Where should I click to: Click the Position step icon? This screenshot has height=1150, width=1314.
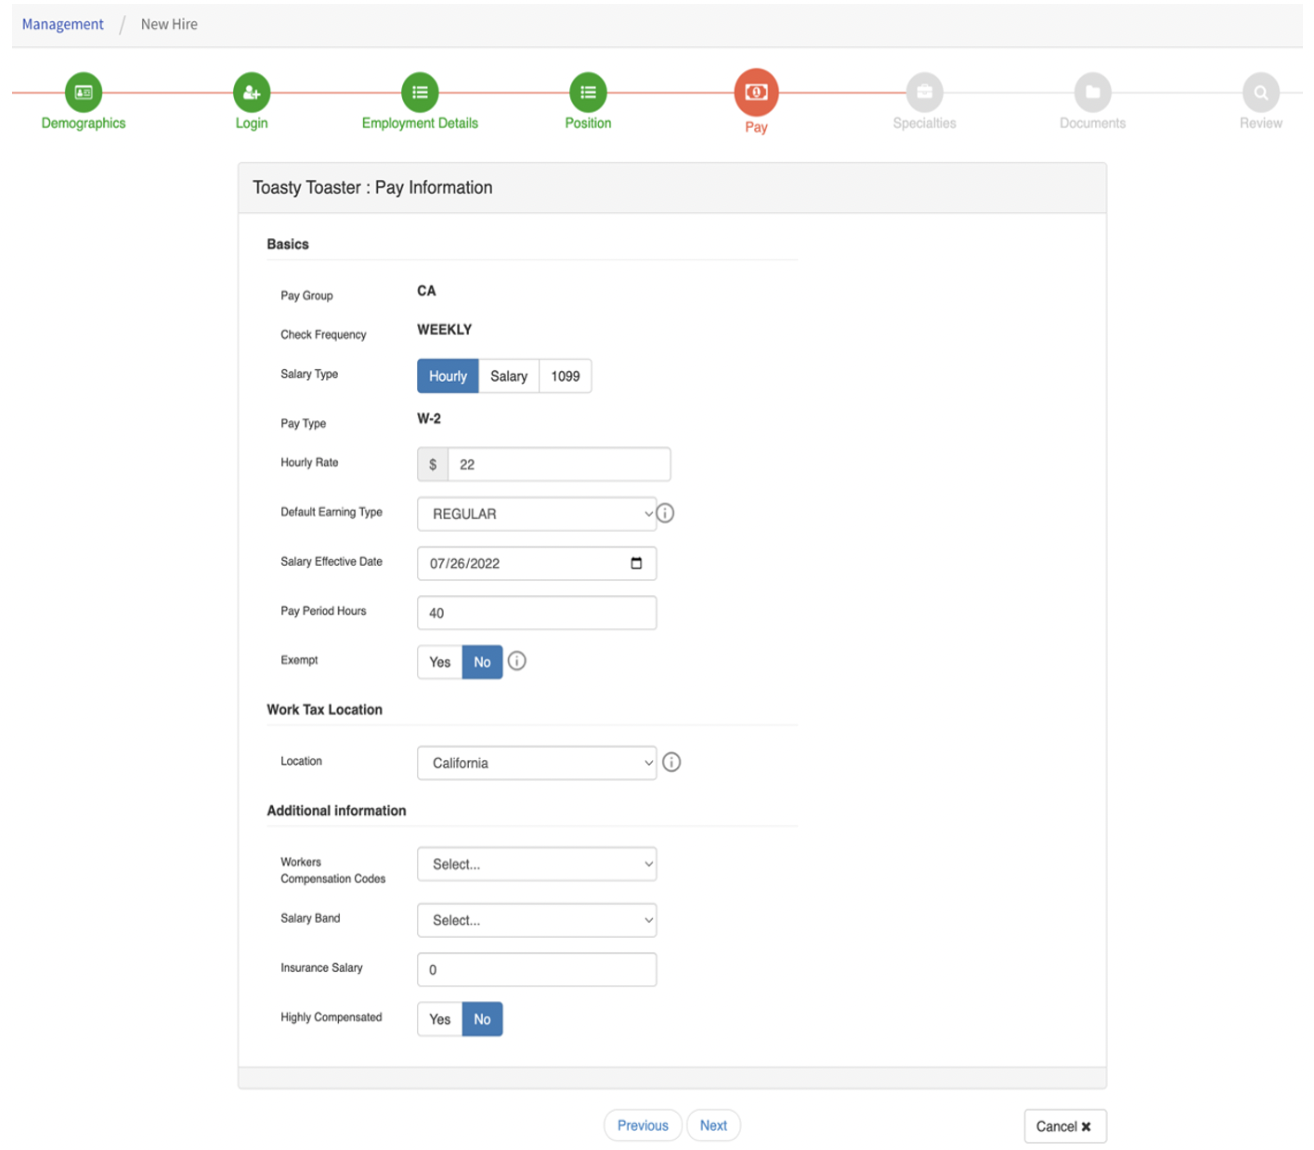coord(588,94)
